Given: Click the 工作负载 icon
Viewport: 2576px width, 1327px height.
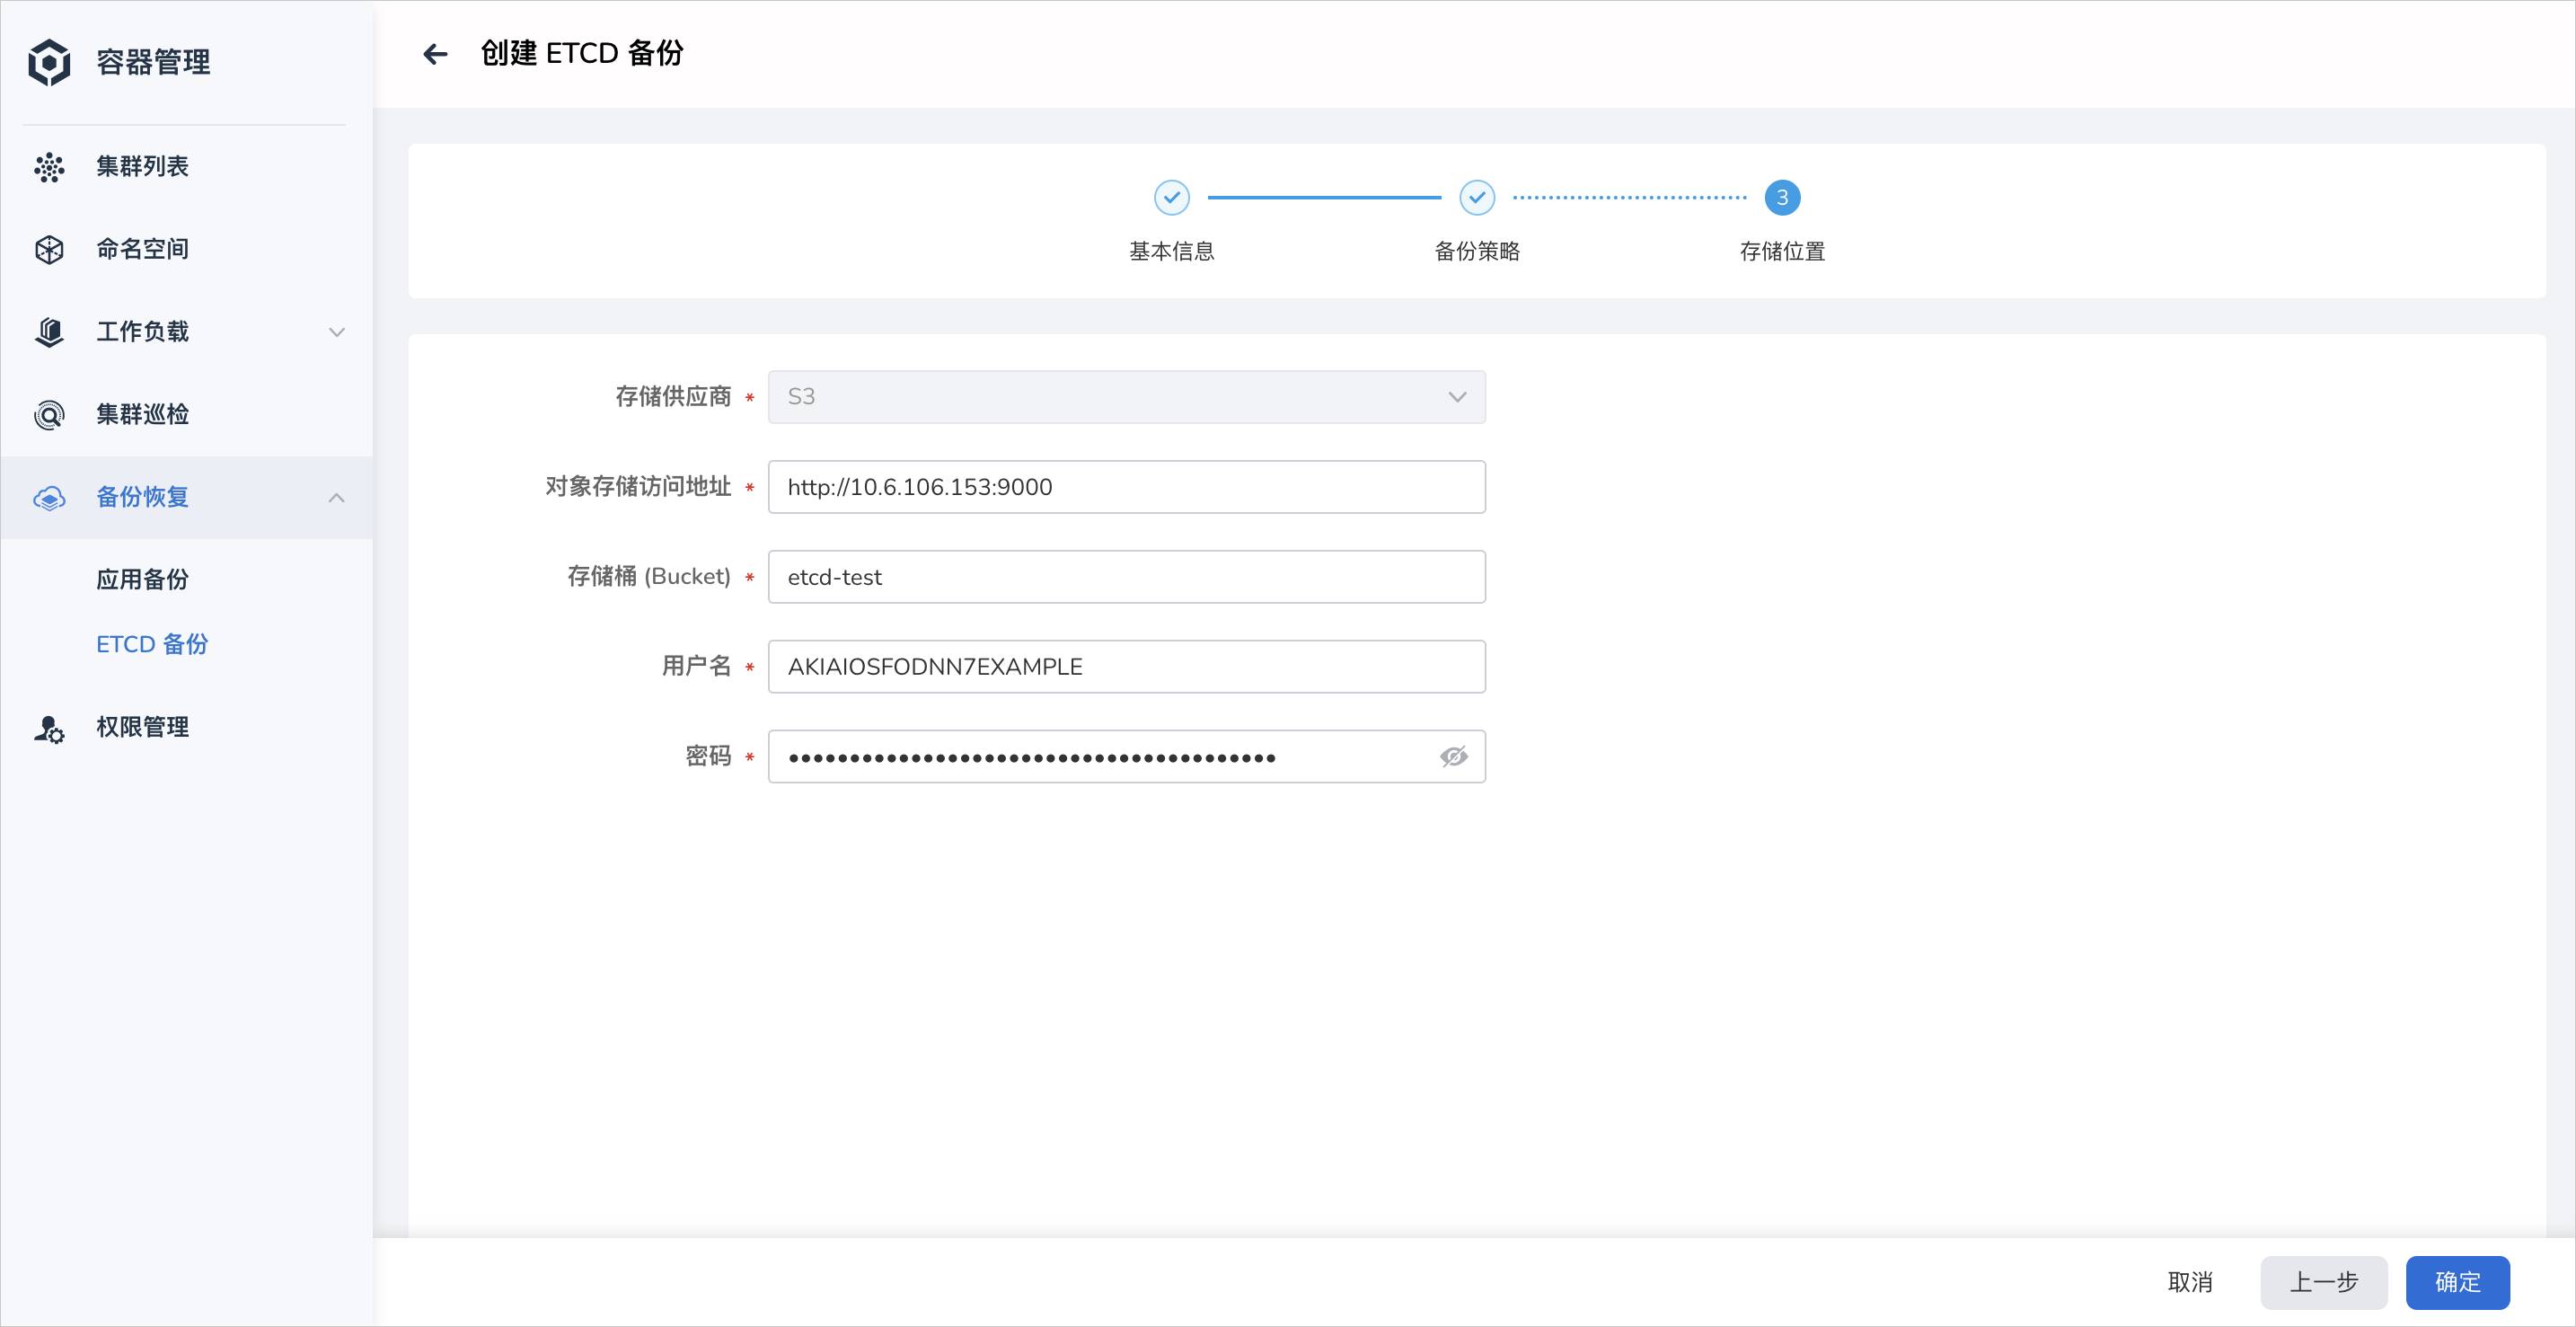Looking at the screenshot, I should [49, 332].
